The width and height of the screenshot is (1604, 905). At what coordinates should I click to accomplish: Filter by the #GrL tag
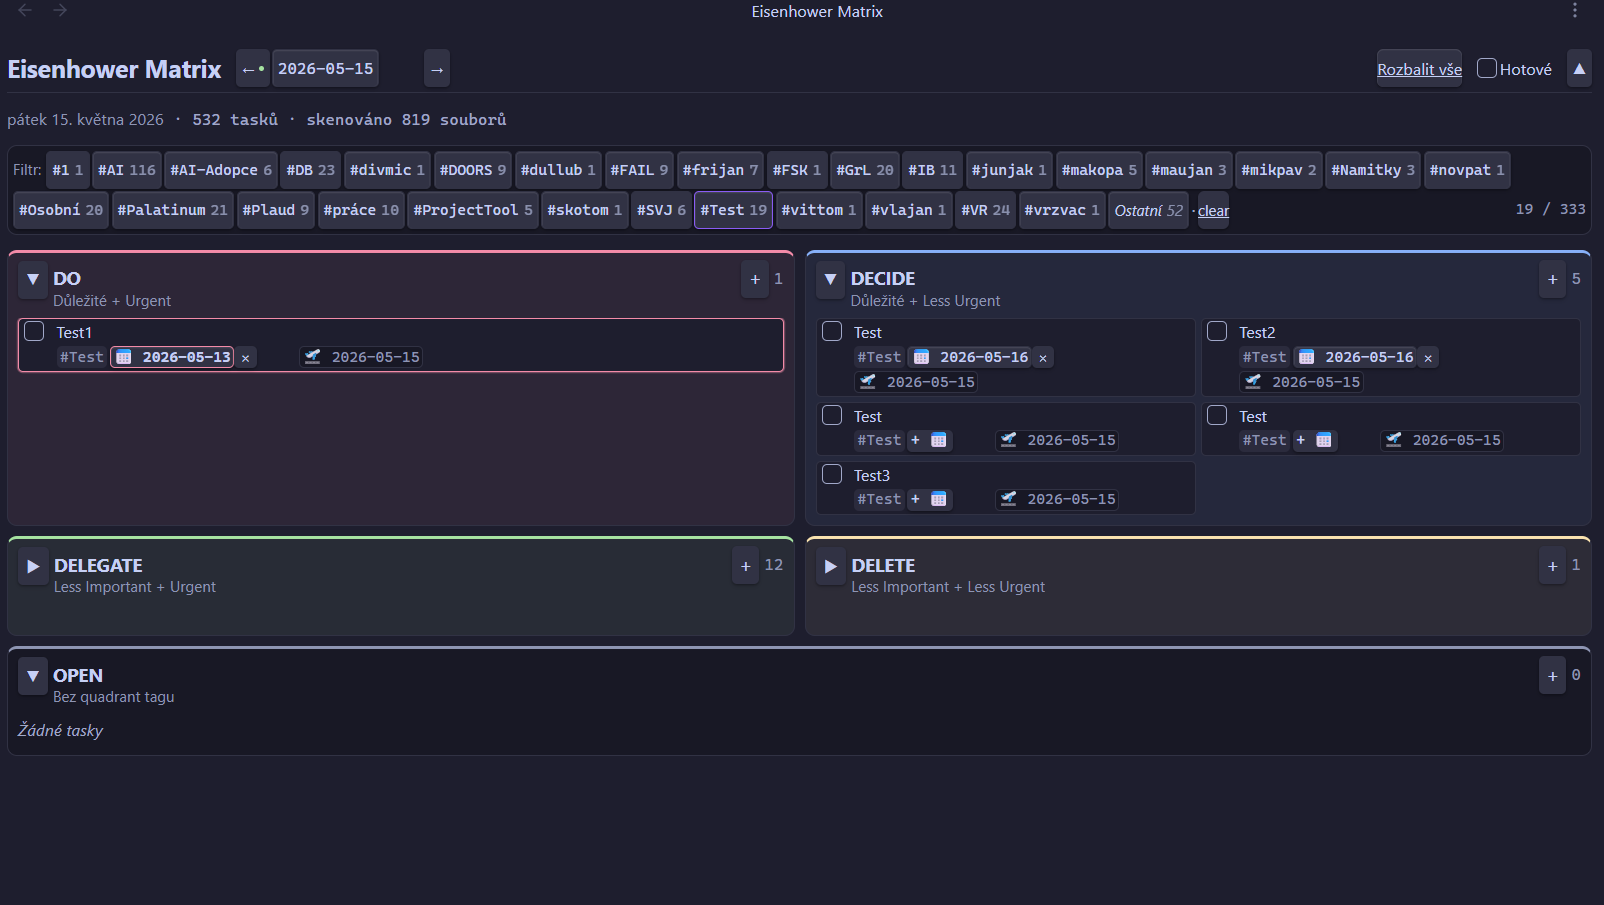click(865, 170)
